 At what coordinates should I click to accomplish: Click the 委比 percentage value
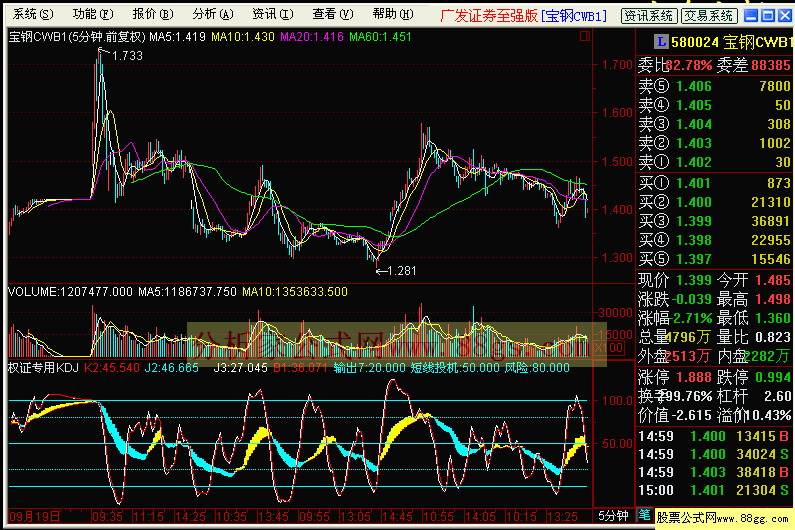coord(689,65)
